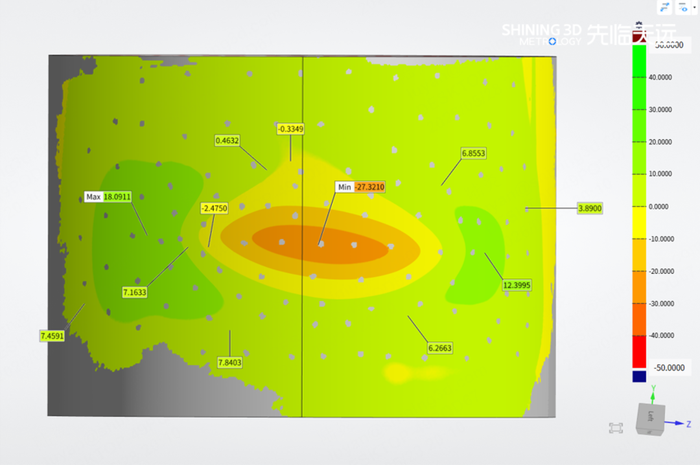Screen dimensions: 700x465
Task: Click the fit-to-view frame icon
Action: coord(616,428)
